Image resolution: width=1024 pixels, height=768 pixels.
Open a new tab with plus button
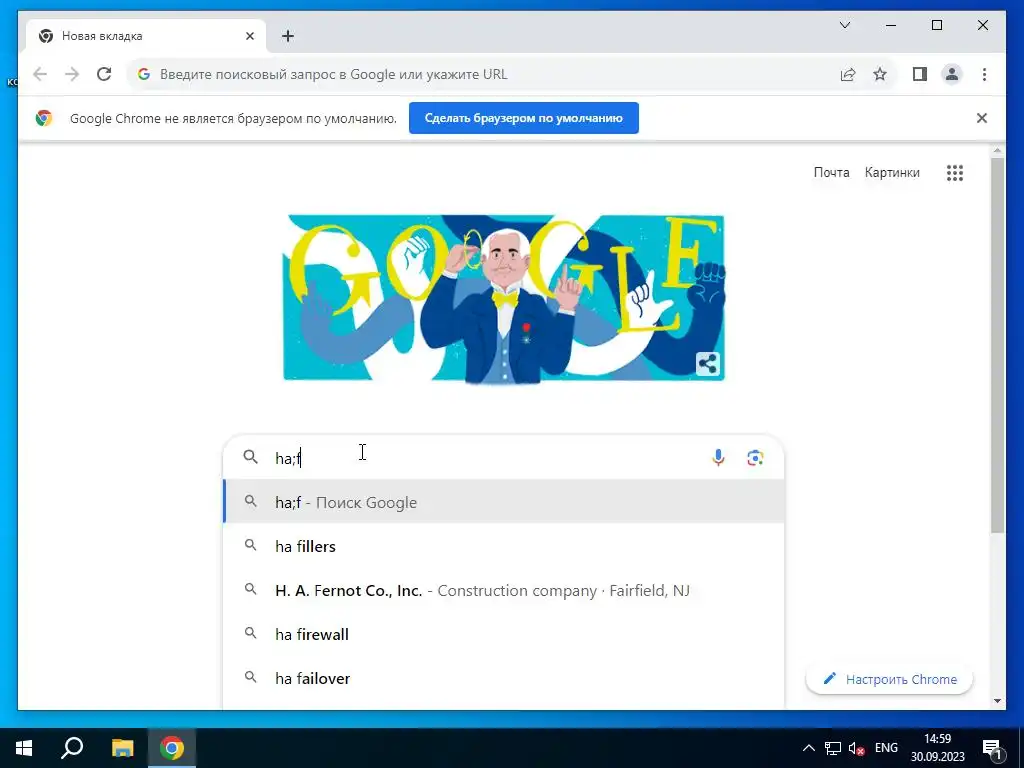point(287,36)
